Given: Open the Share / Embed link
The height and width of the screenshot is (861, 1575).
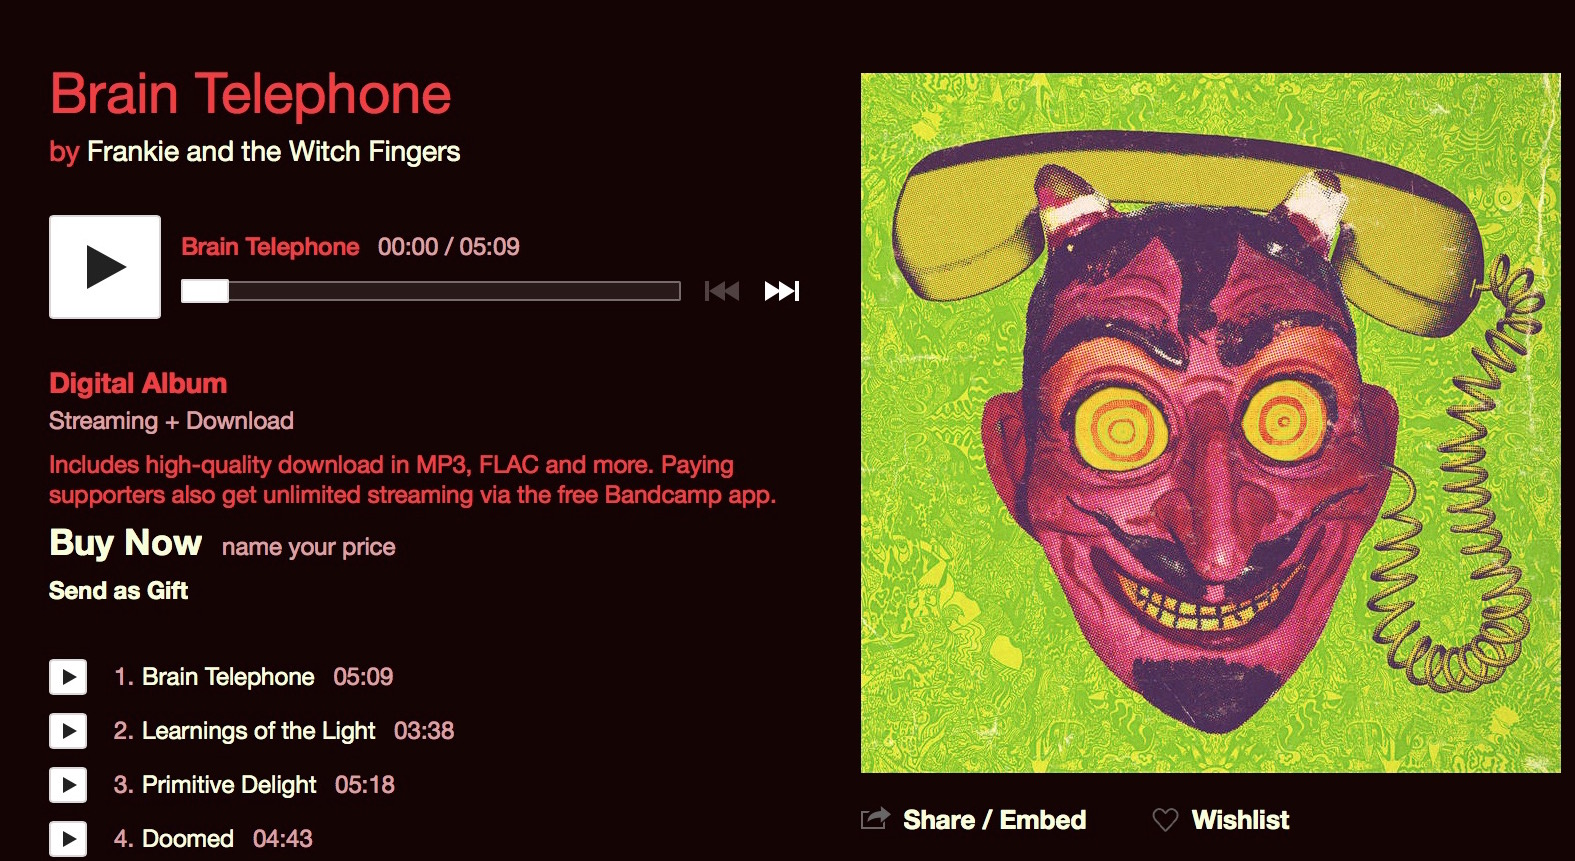Looking at the screenshot, I should pos(994,820).
